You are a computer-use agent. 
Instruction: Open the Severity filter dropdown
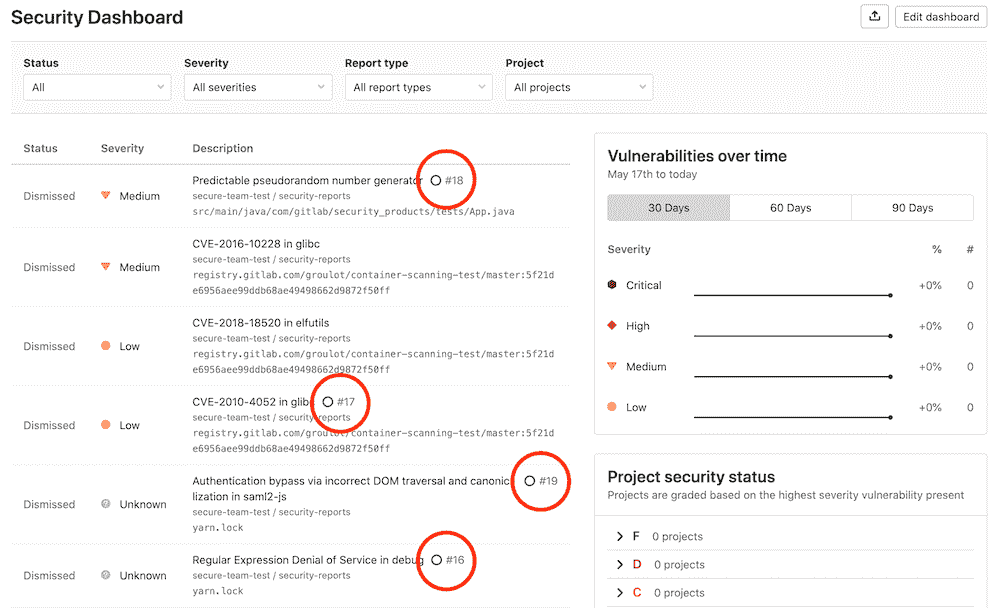(x=257, y=88)
